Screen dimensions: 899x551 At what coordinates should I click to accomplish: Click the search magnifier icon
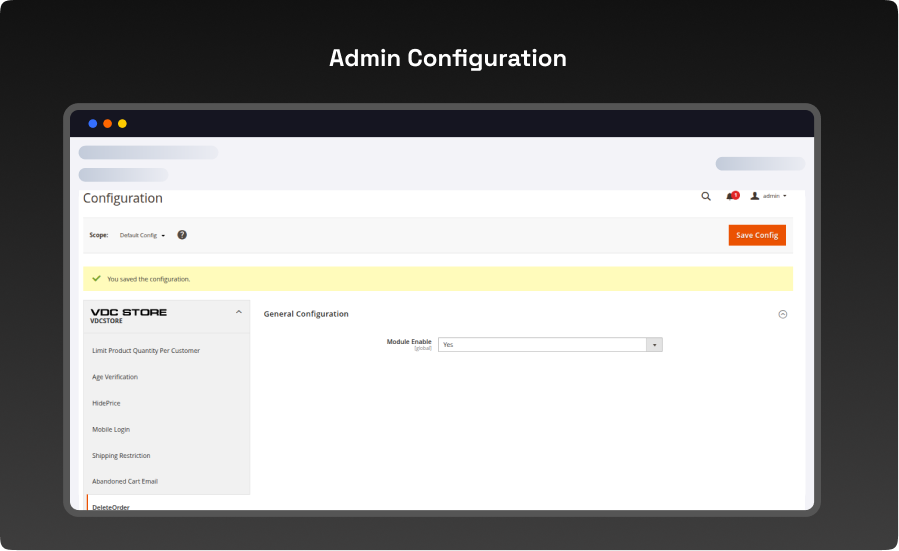[x=706, y=197]
